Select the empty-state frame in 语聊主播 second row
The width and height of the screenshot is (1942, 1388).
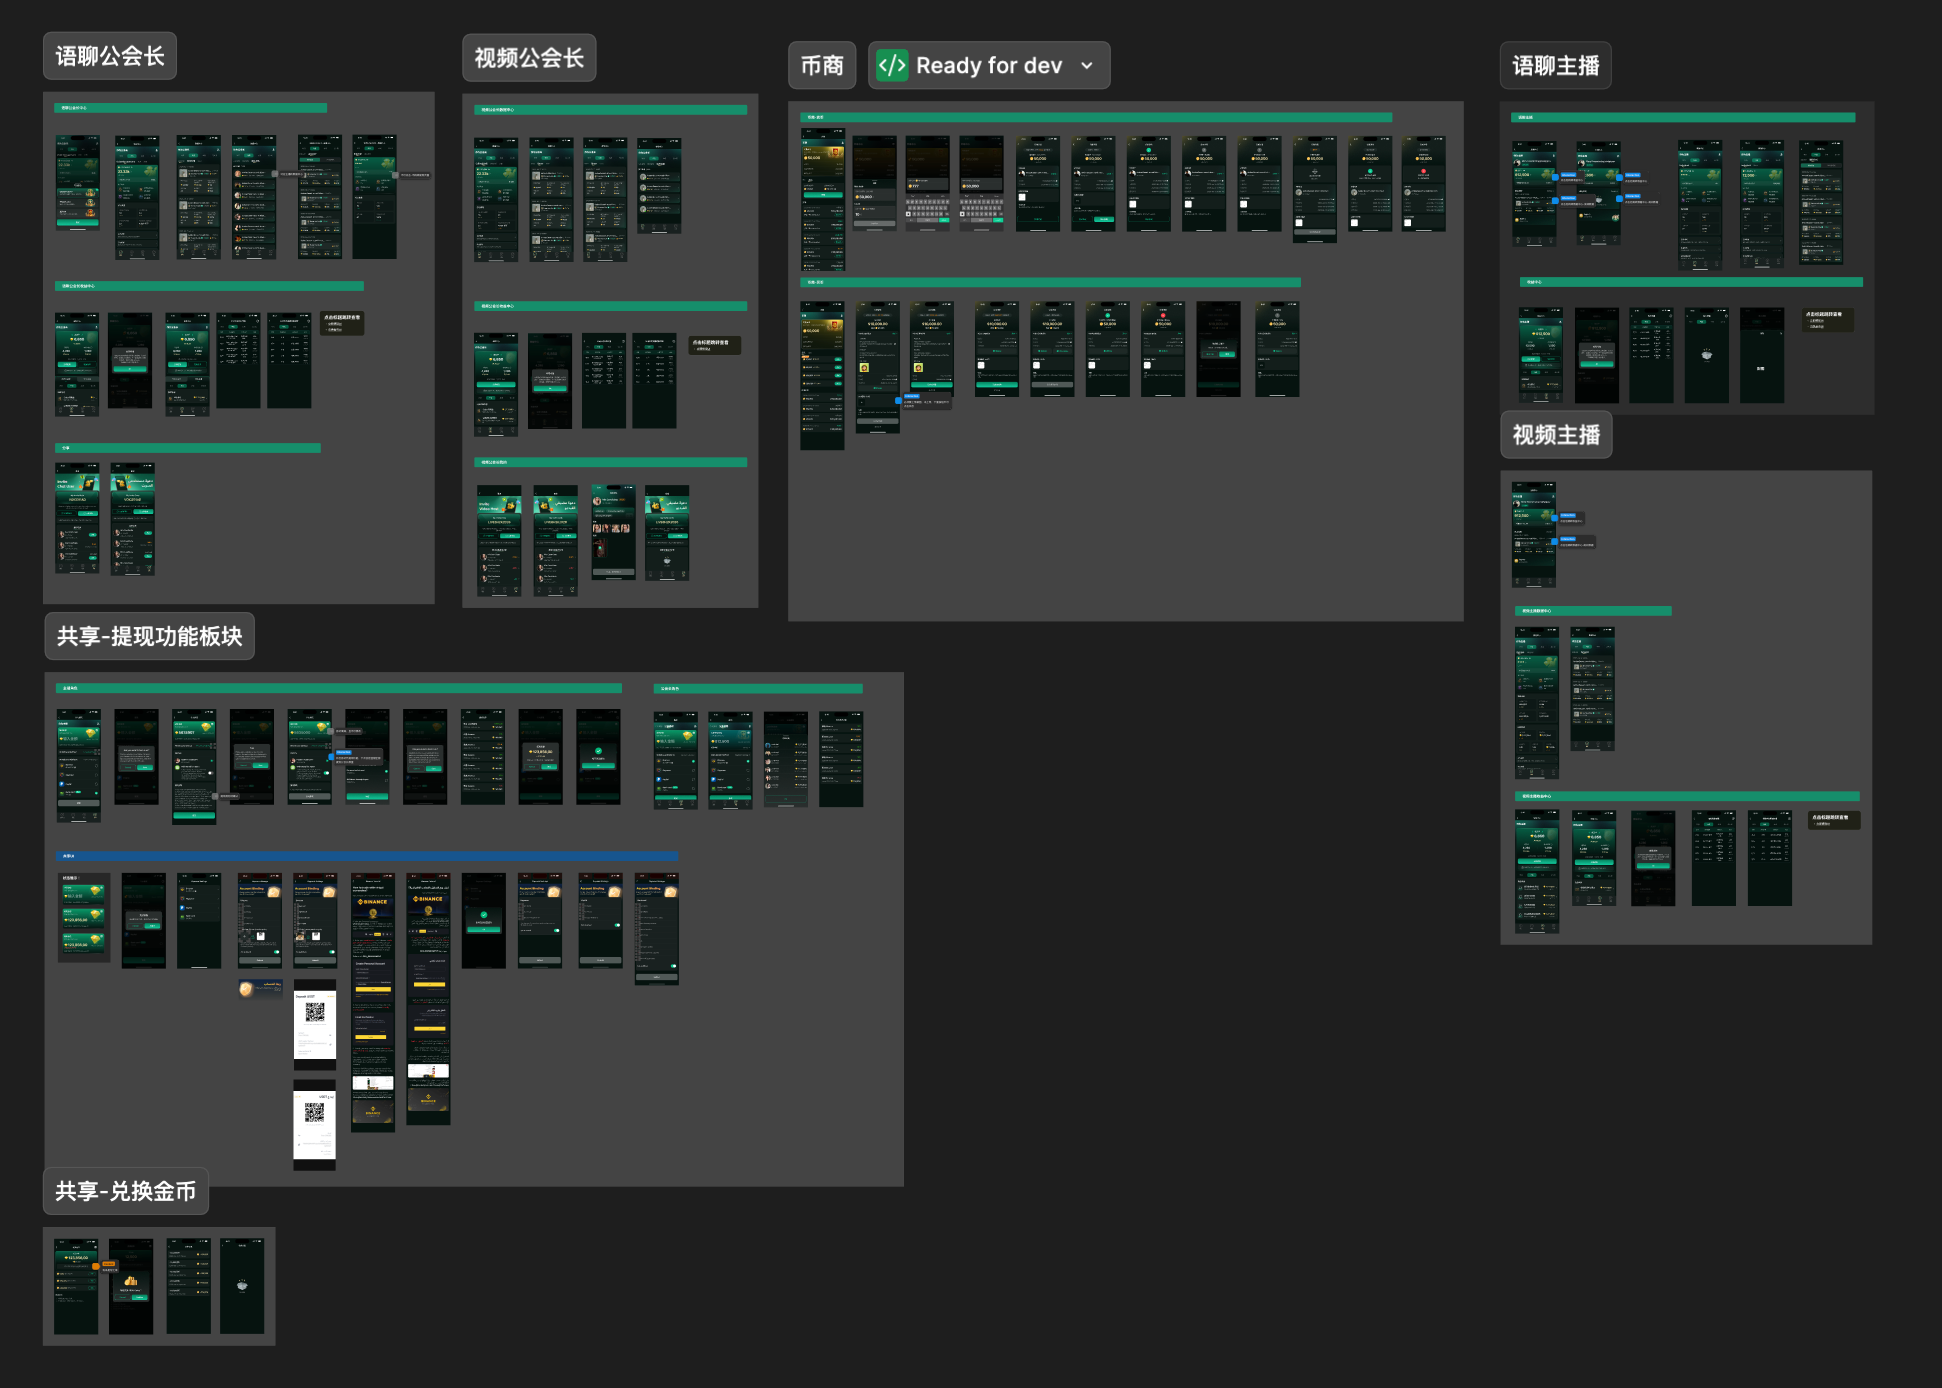click(x=1706, y=355)
